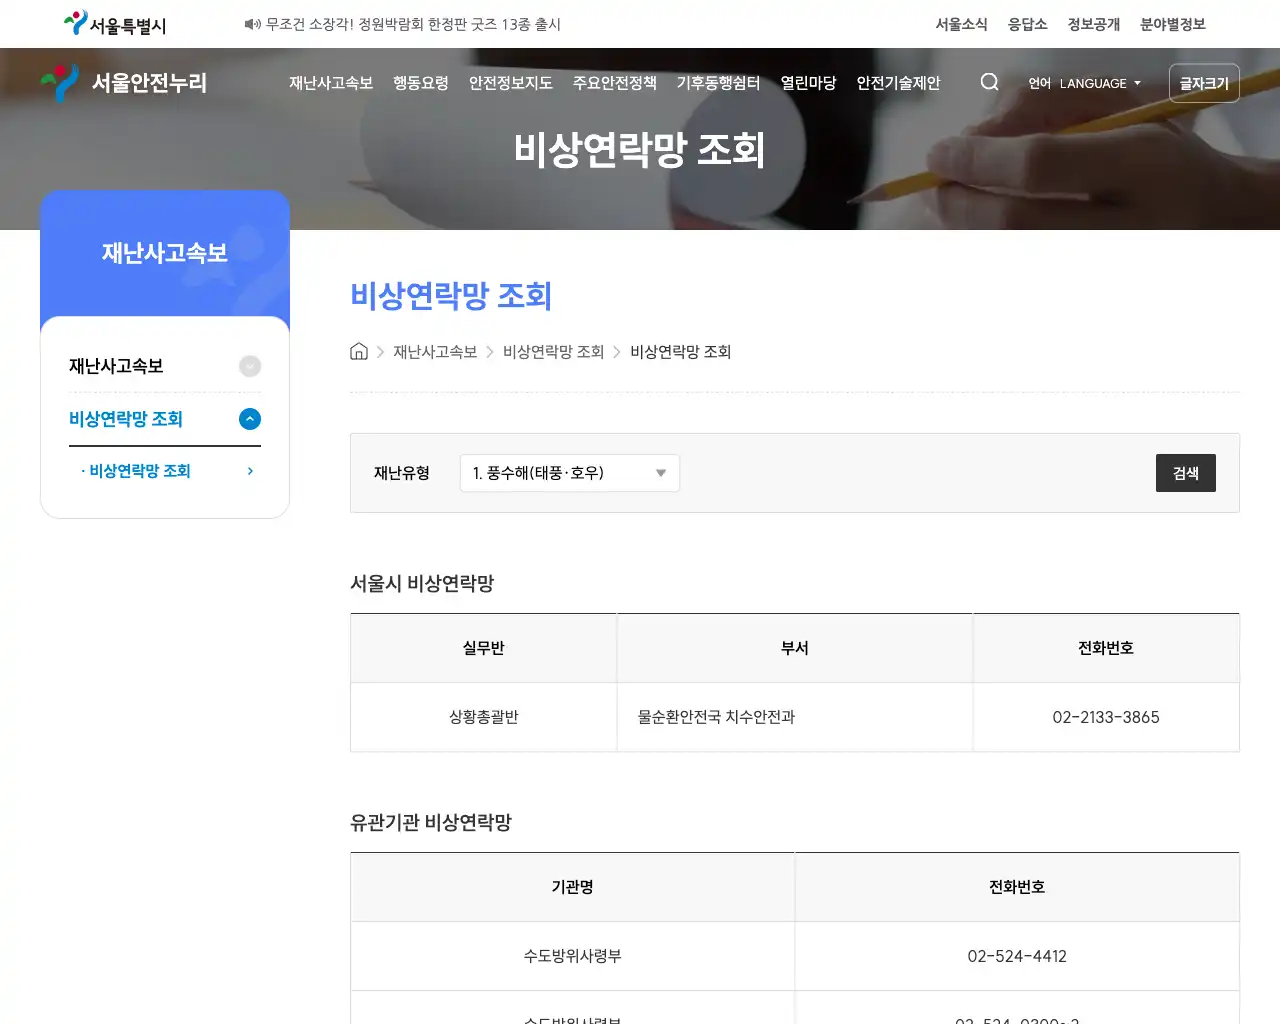Click the home icon in breadcrumb
Image resolution: width=1280 pixels, height=1024 pixels.
[x=359, y=351]
